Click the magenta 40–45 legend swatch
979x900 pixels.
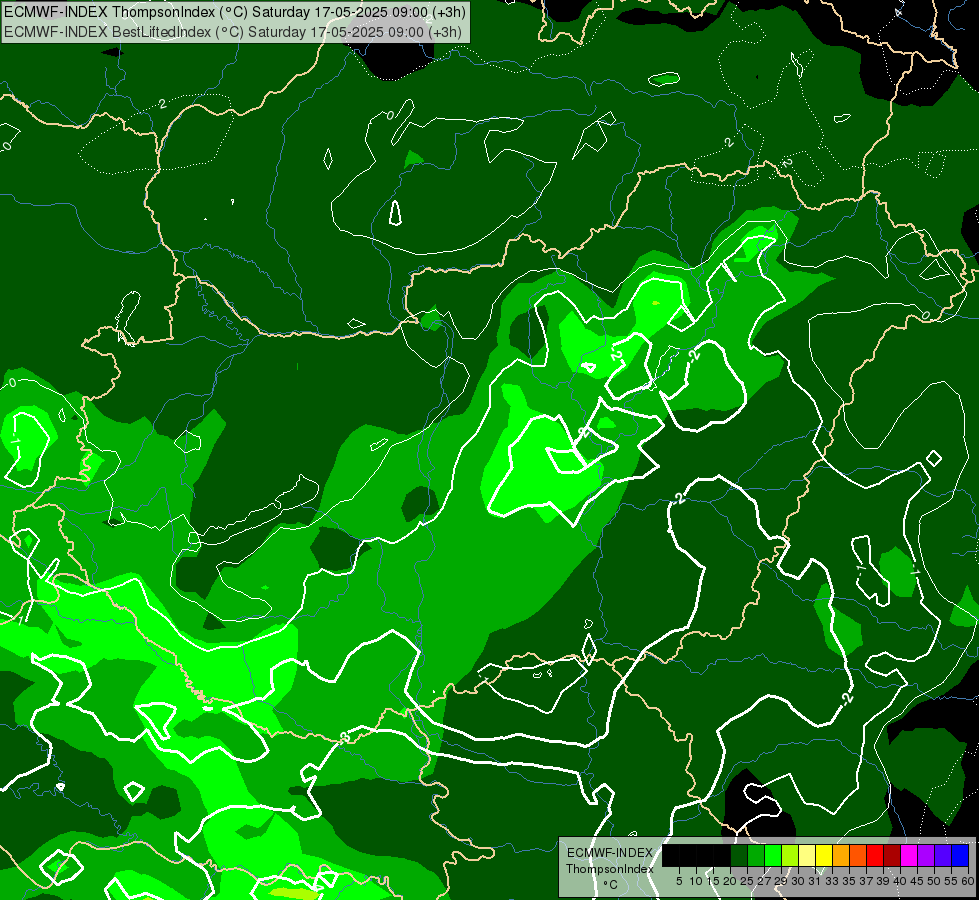910,855
